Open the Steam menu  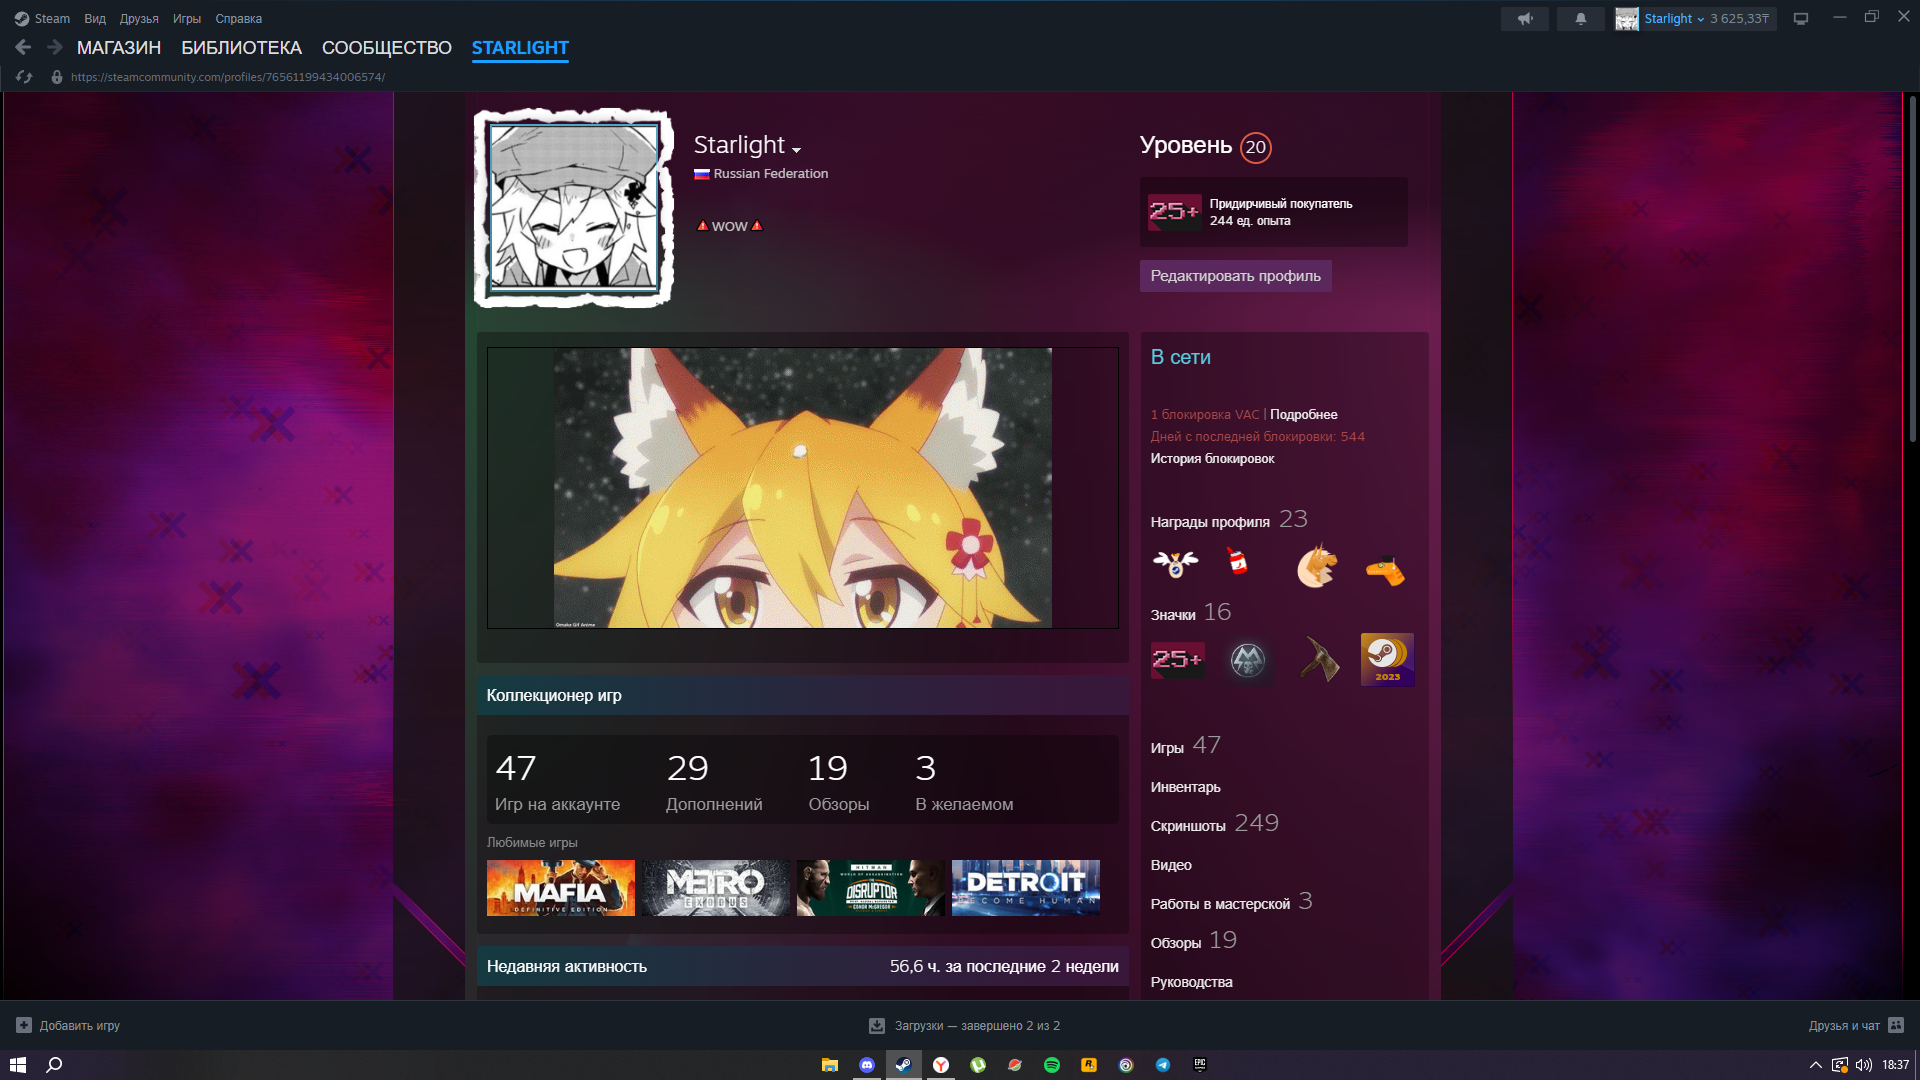pos(52,18)
